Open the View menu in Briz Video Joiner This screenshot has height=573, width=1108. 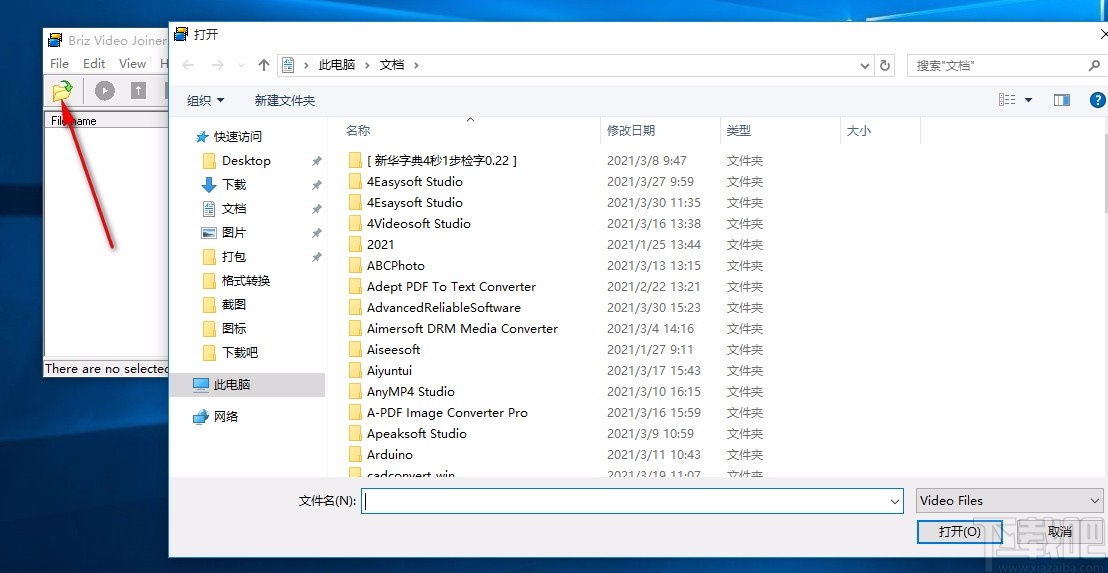132,64
